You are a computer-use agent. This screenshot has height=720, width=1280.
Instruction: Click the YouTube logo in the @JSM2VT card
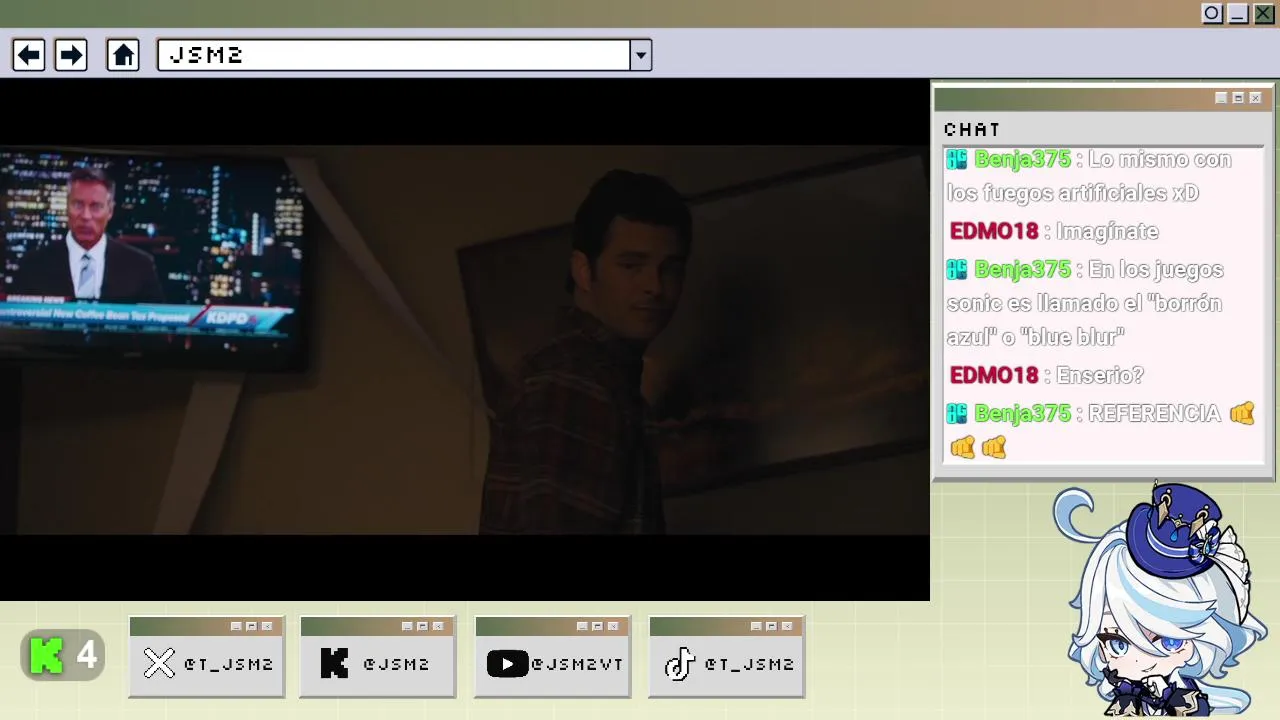click(x=507, y=663)
